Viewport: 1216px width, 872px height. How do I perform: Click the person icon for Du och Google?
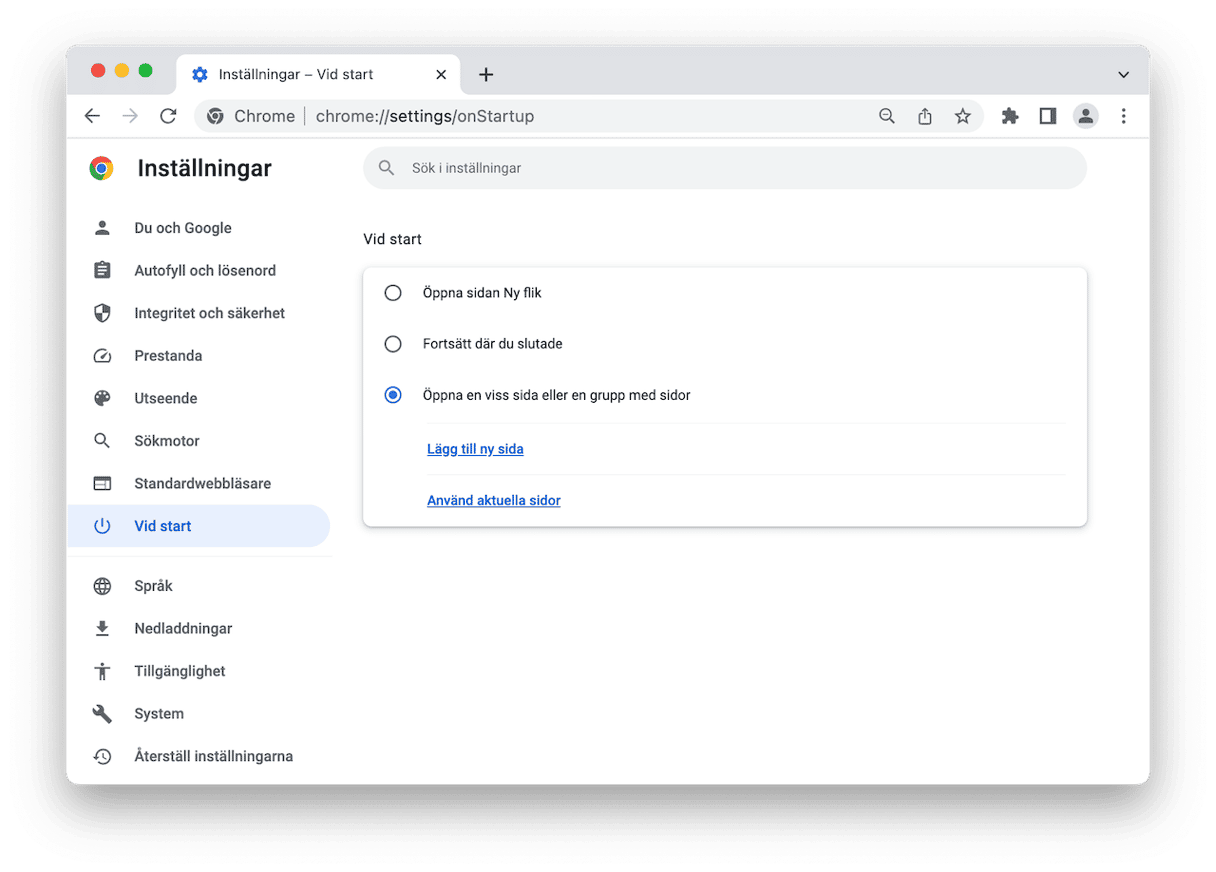click(102, 228)
